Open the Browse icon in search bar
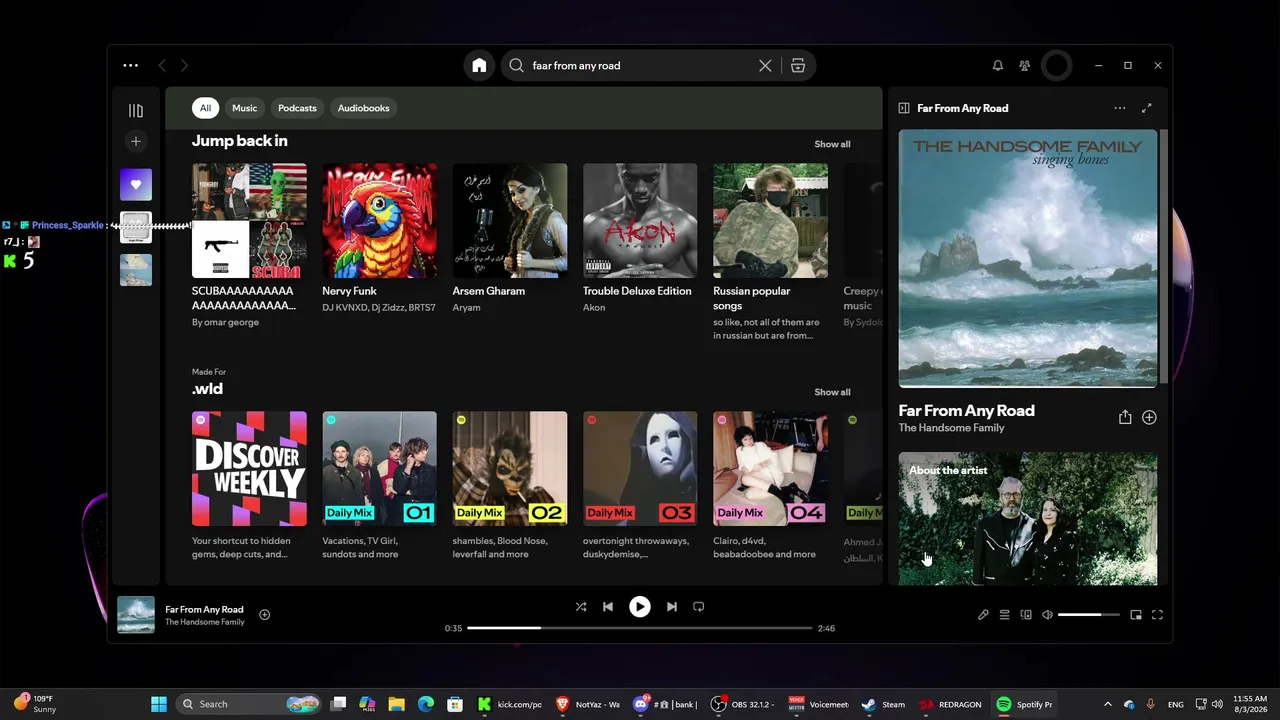1280x720 pixels. [x=798, y=65]
